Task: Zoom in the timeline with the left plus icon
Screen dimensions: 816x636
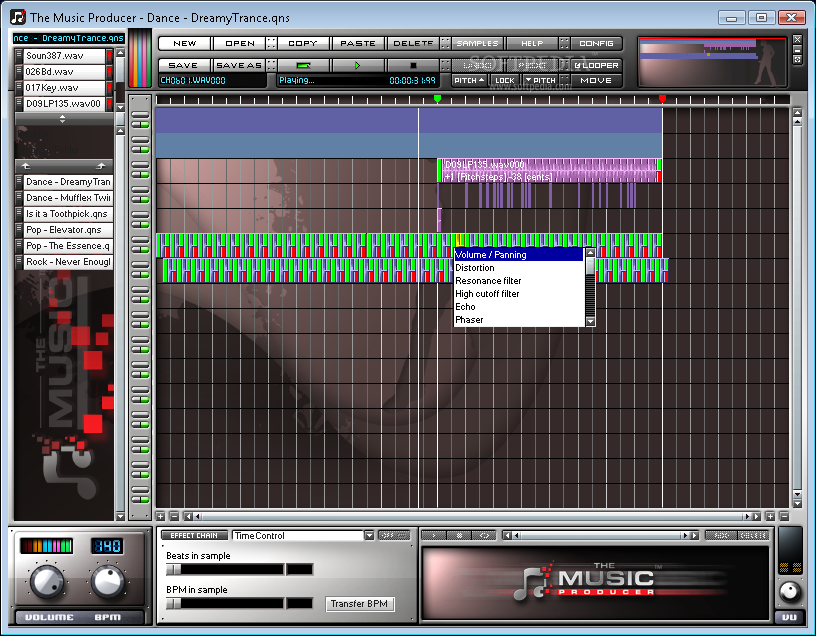Action: (x=161, y=516)
